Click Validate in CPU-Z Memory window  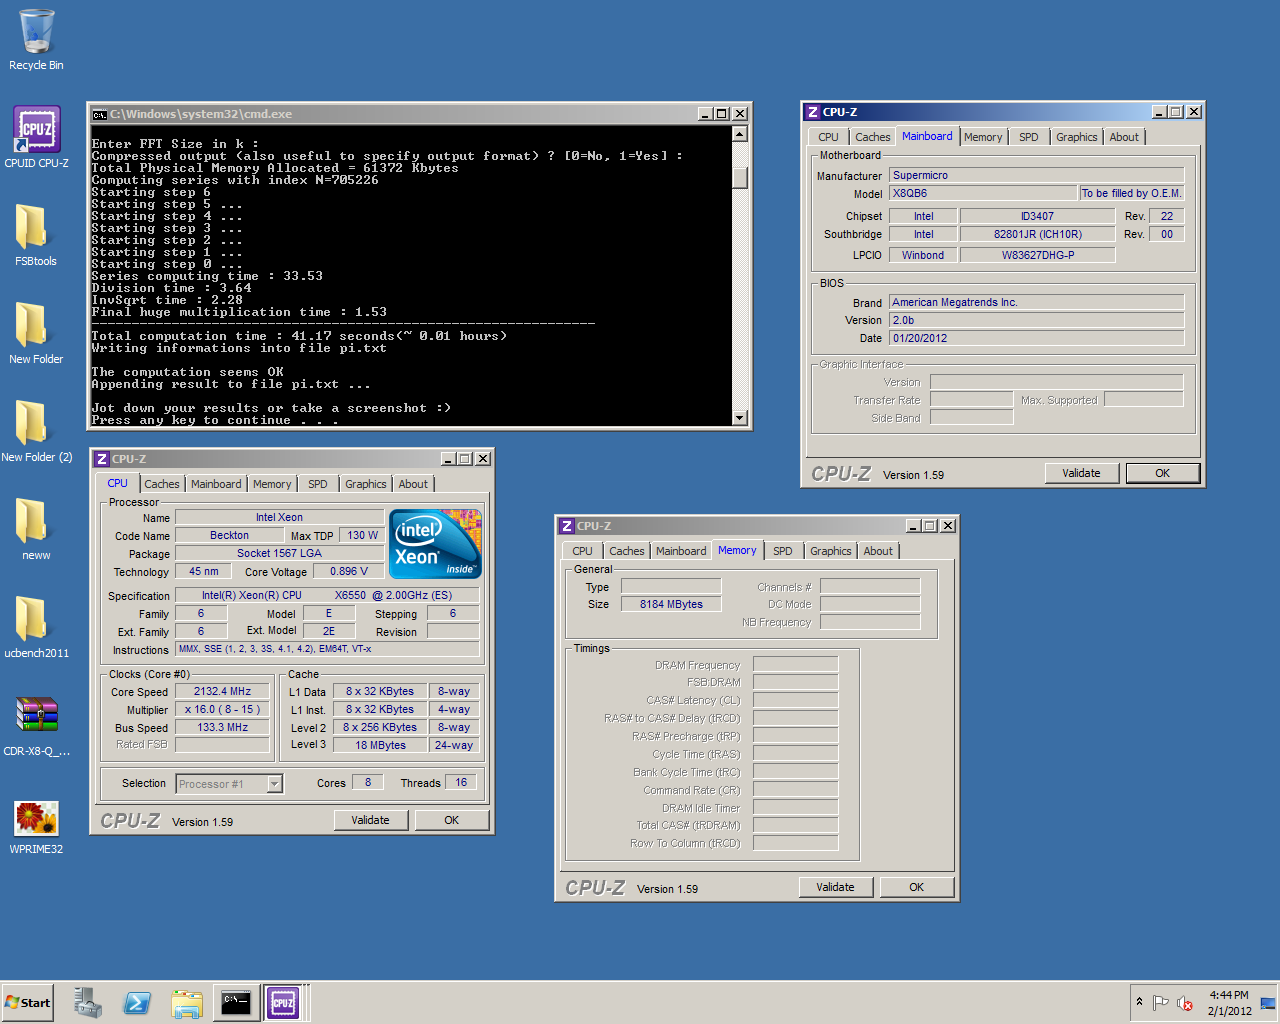(x=835, y=887)
